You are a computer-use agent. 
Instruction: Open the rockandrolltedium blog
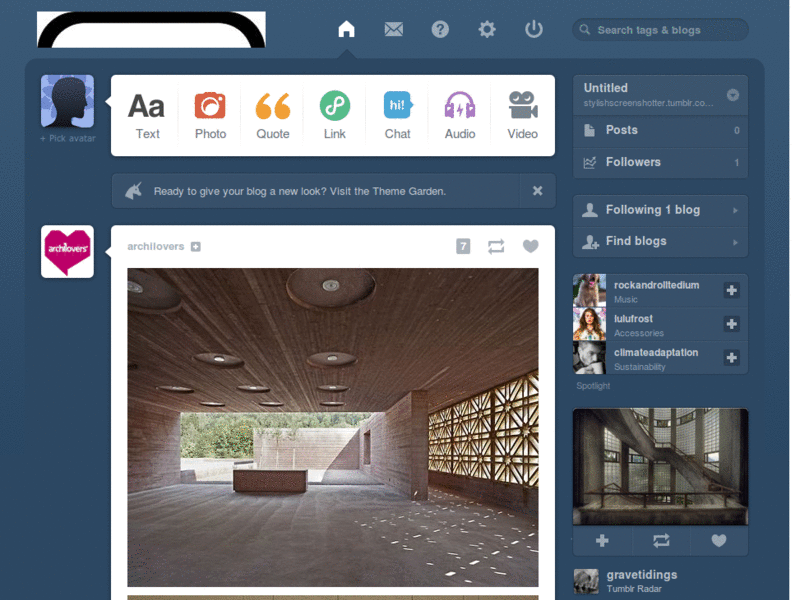tap(656, 285)
